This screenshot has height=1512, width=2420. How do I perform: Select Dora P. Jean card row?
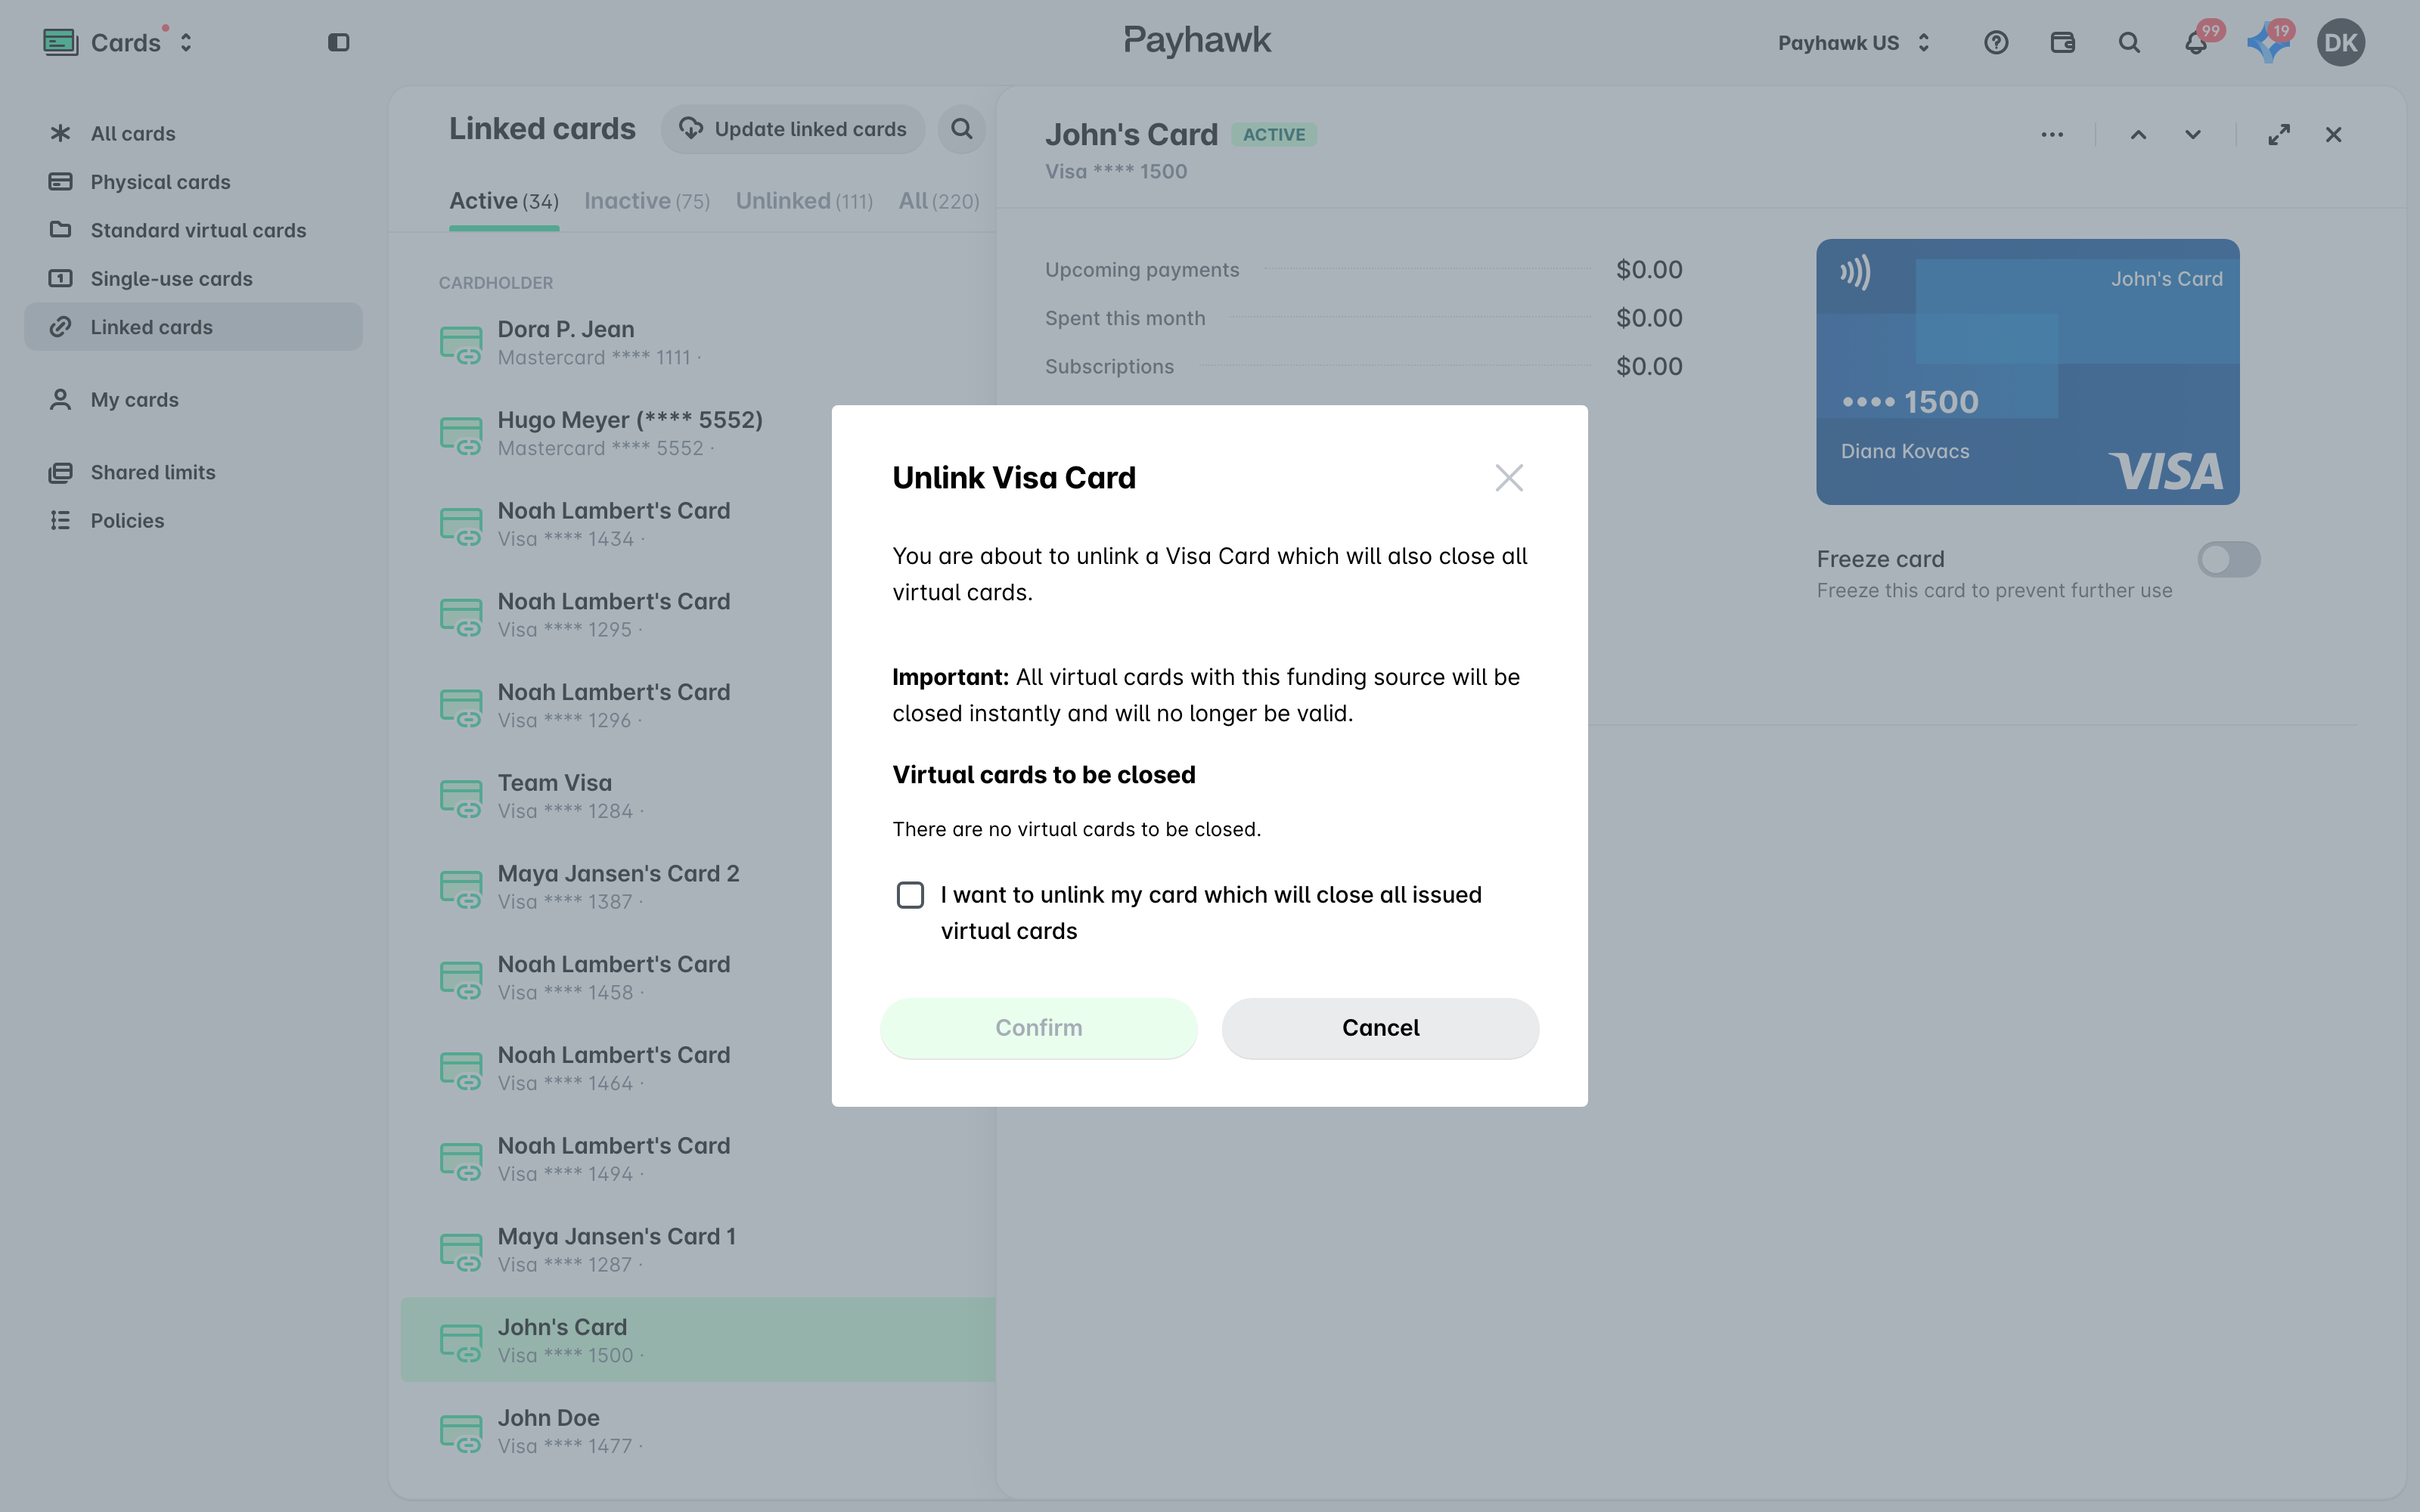(x=698, y=343)
